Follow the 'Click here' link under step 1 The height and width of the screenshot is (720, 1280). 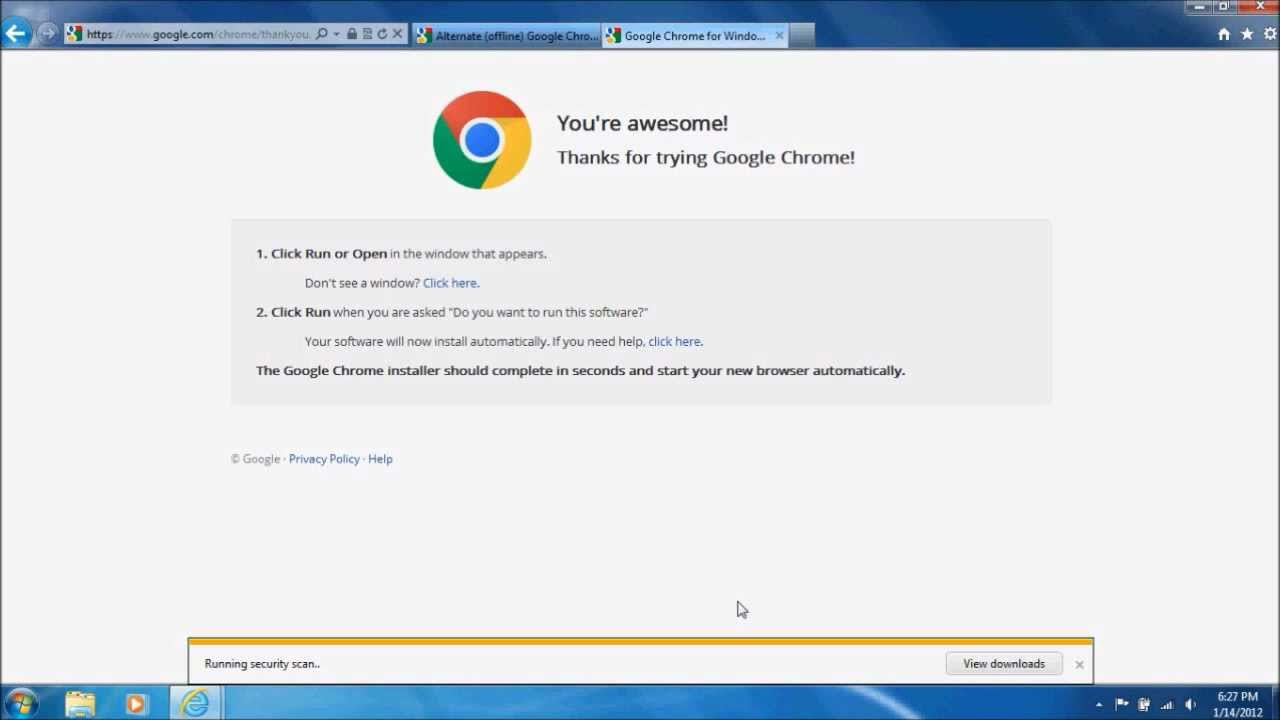(x=450, y=283)
